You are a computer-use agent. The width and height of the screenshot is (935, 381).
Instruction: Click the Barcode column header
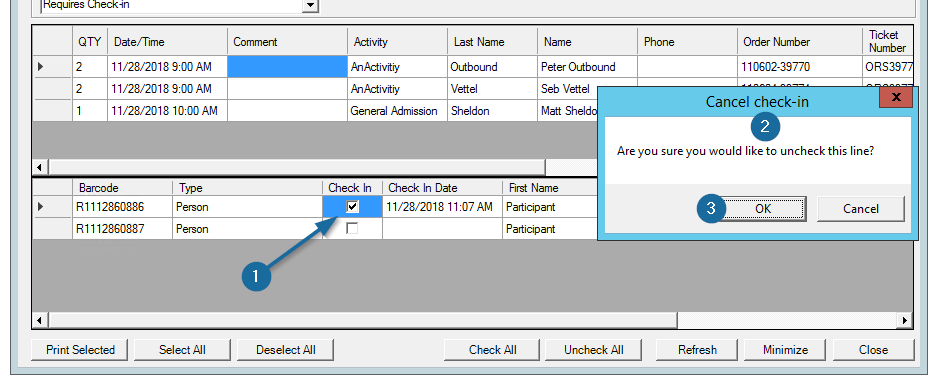(x=122, y=188)
